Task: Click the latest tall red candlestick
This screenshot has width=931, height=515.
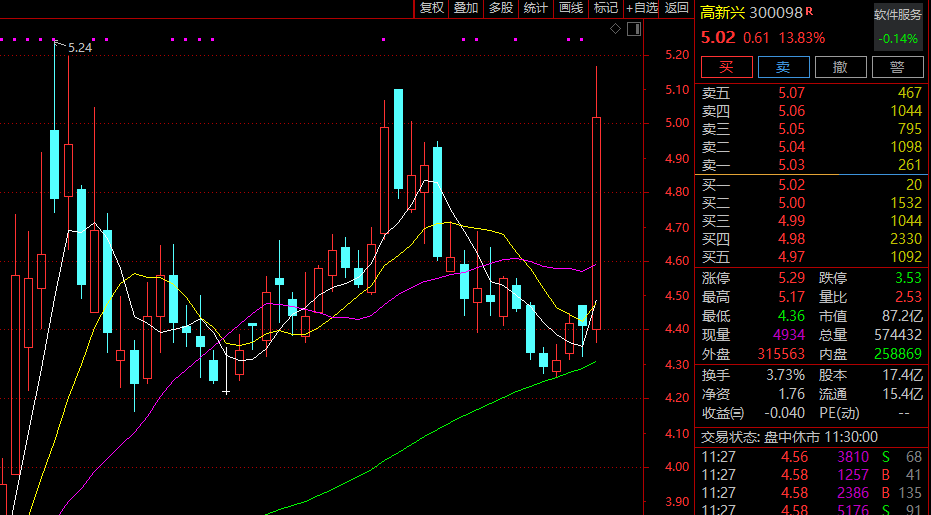Action: pos(597,223)
